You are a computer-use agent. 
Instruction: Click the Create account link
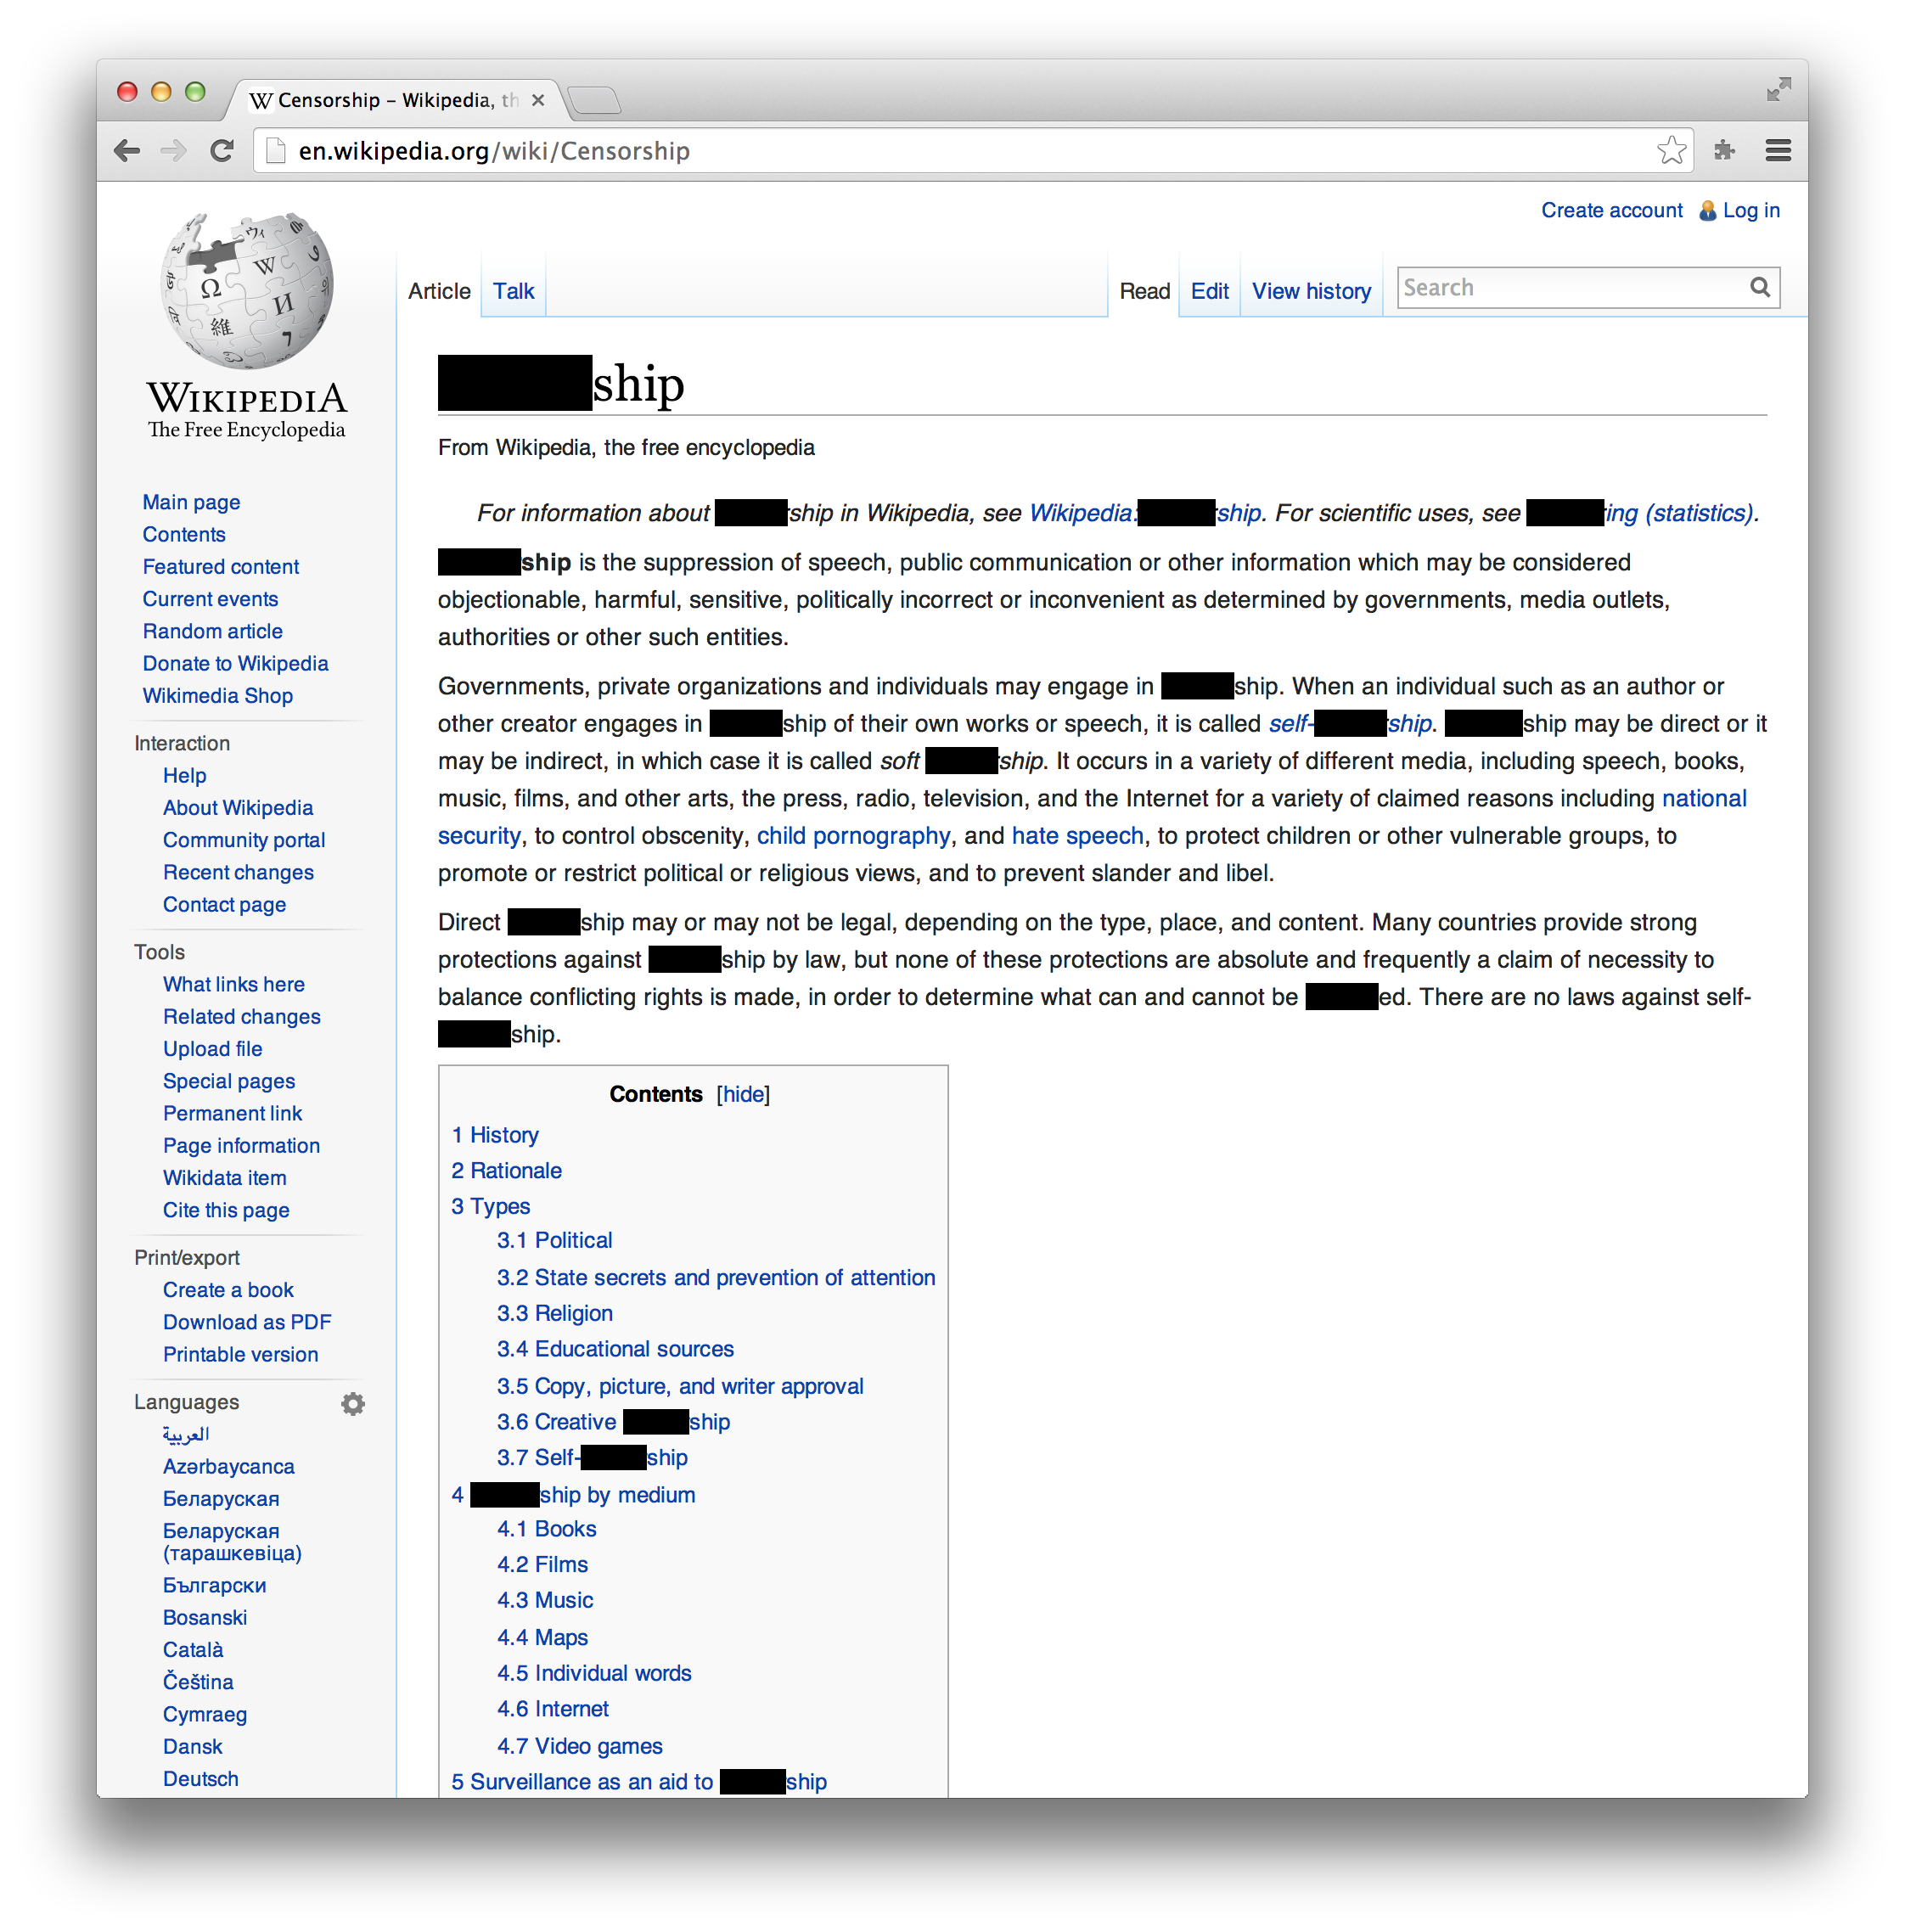tap(1611, 210)
